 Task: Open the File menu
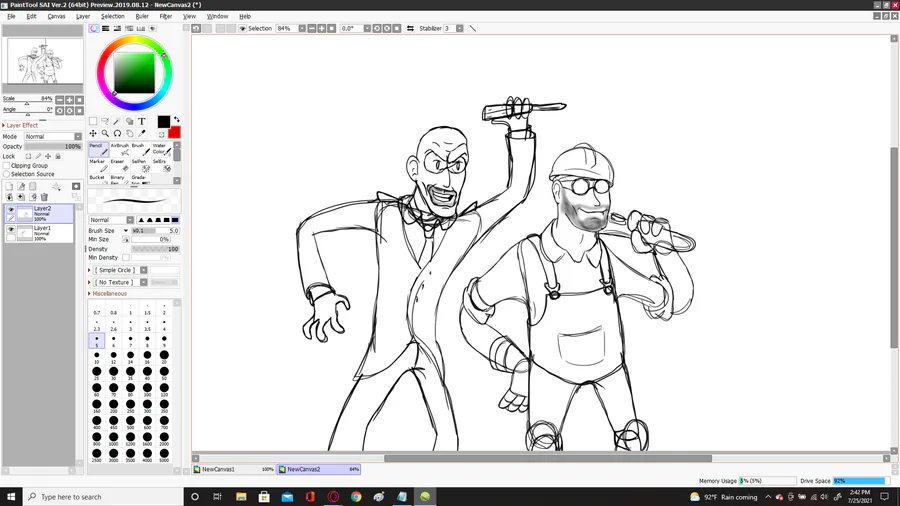(11, 16)
